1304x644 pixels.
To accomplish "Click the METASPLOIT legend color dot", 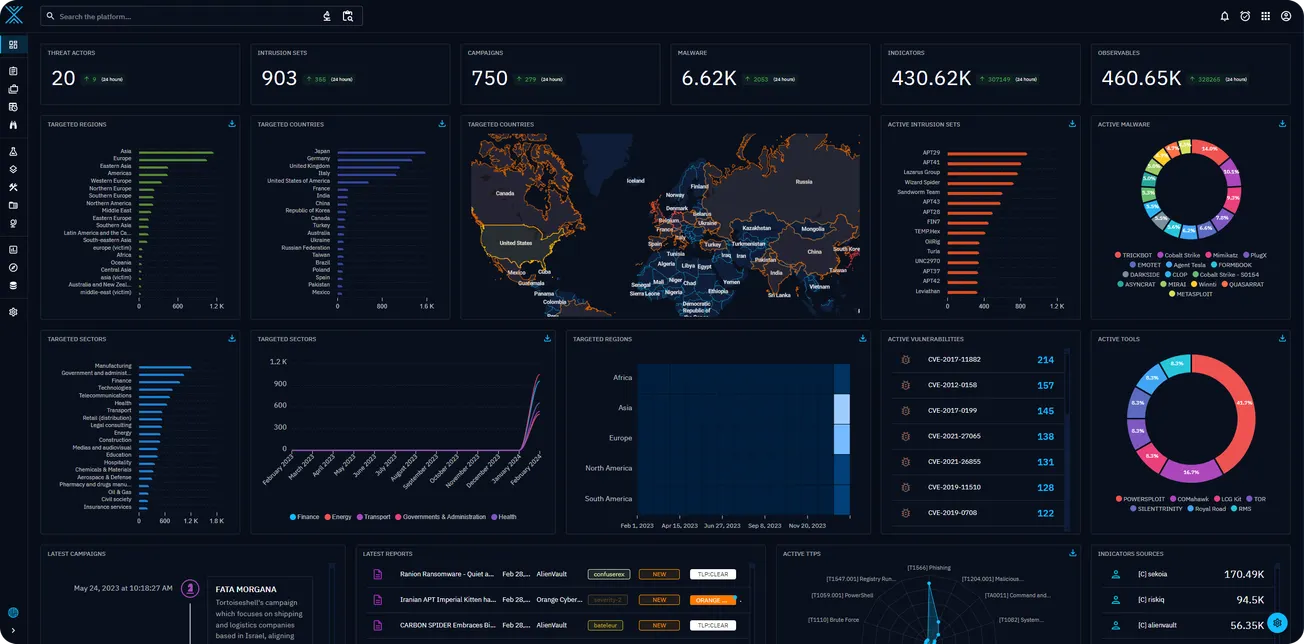I will (x=1172, y=295).
